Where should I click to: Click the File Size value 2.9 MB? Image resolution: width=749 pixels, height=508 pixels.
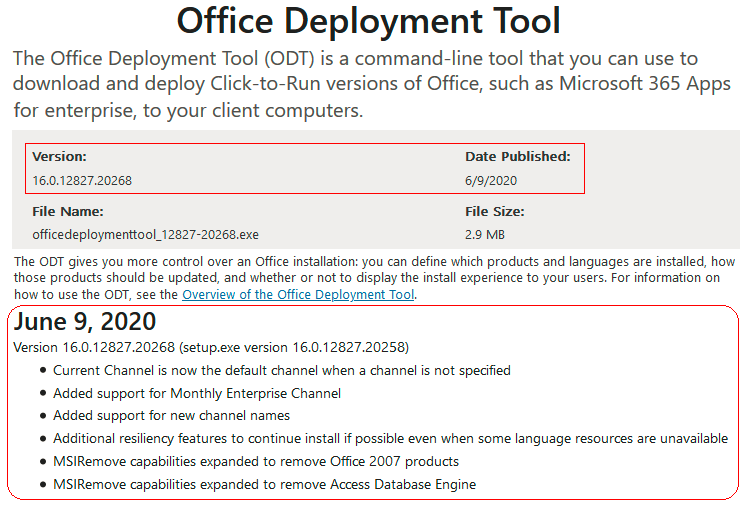coord(485,235)
